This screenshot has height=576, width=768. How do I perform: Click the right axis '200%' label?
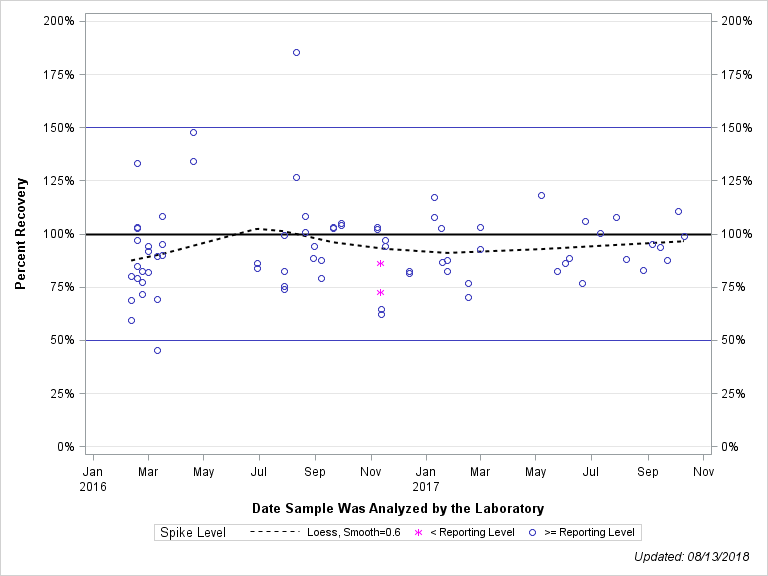[737, 21]
